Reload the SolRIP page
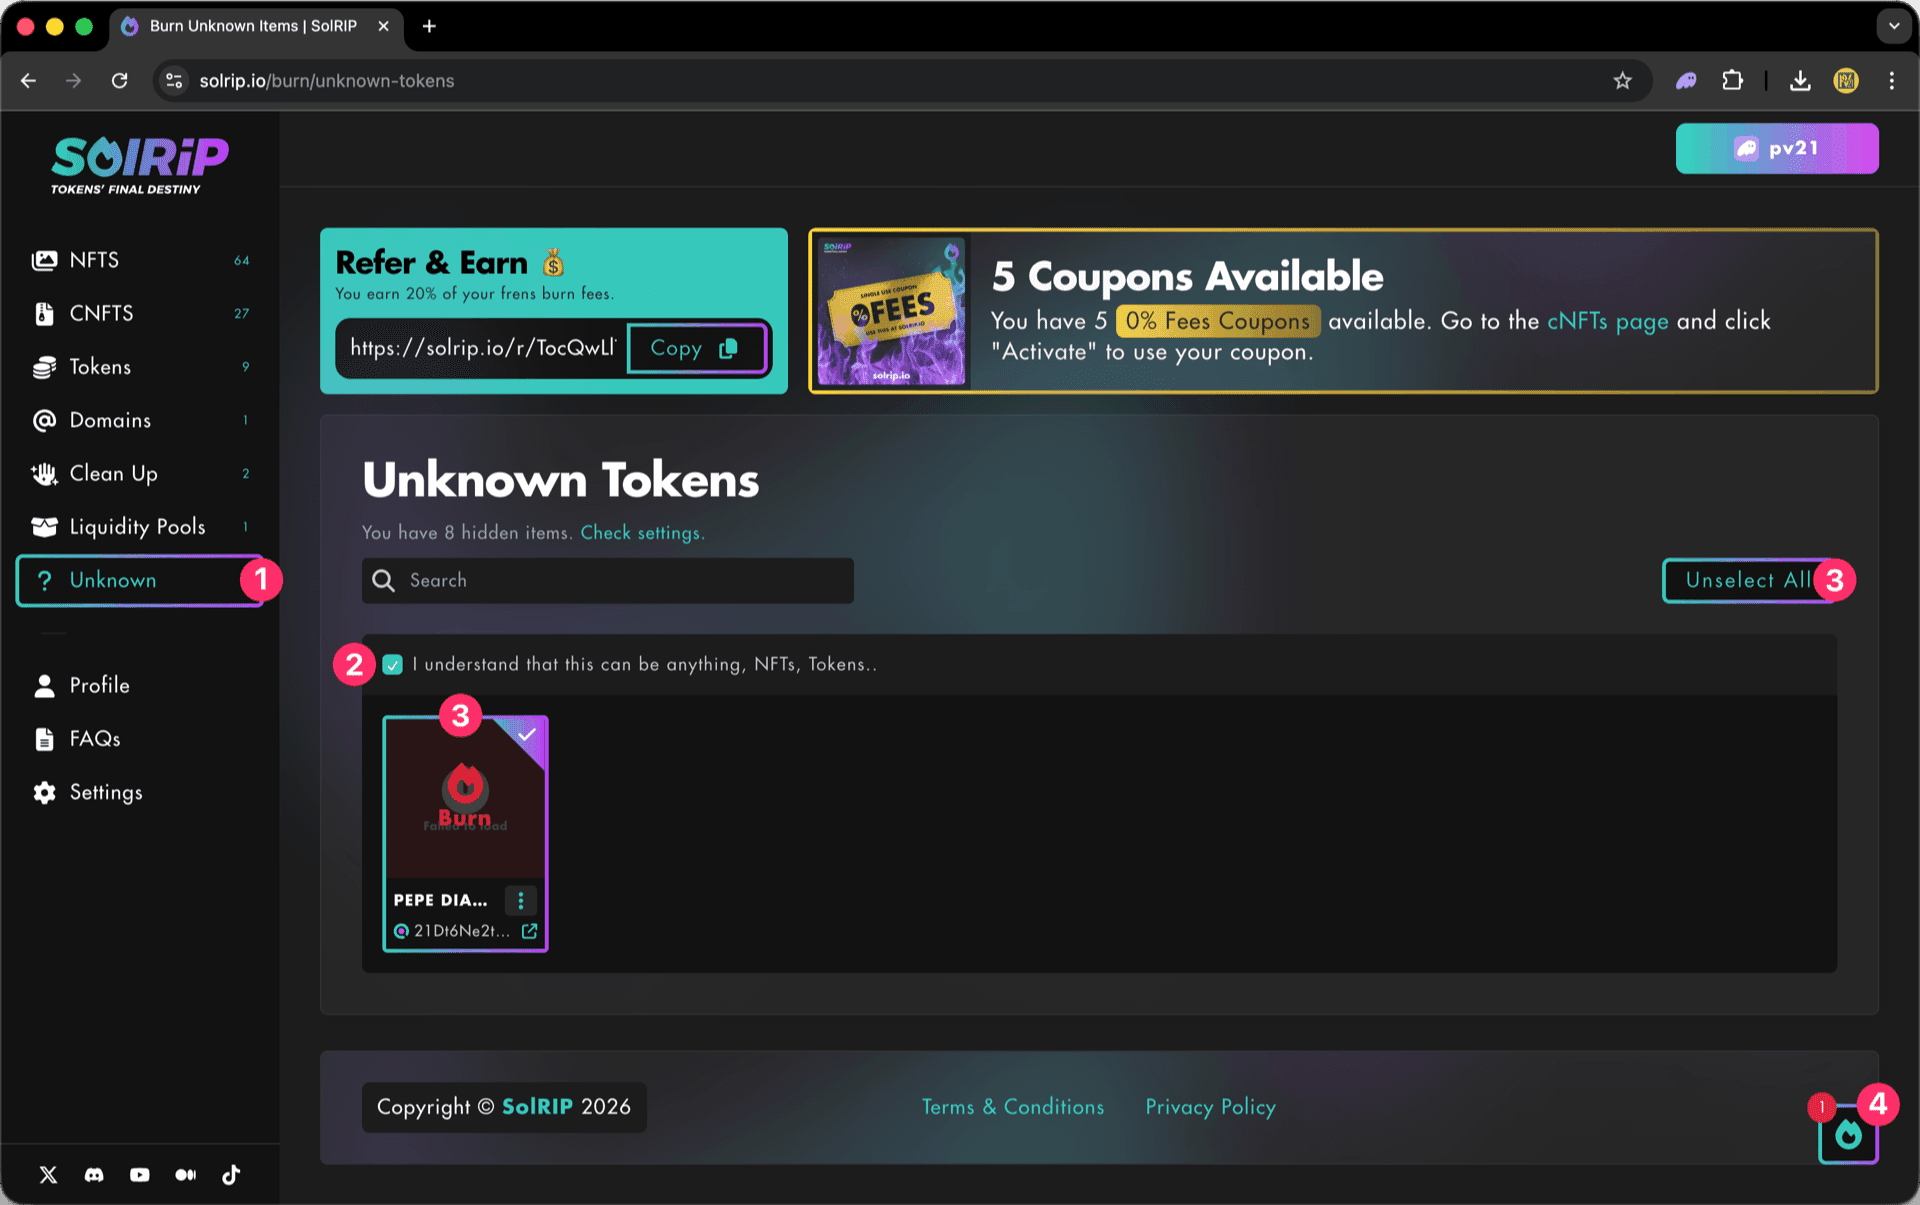The height and width of the screenshot is (1205, 1920). pyautogui.click(x=120, y=81)
